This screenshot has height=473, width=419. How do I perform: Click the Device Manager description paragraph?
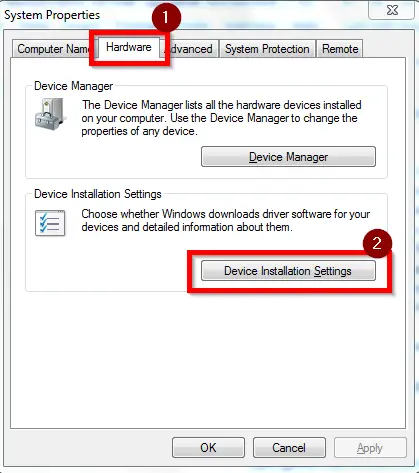tap(221, 118)
